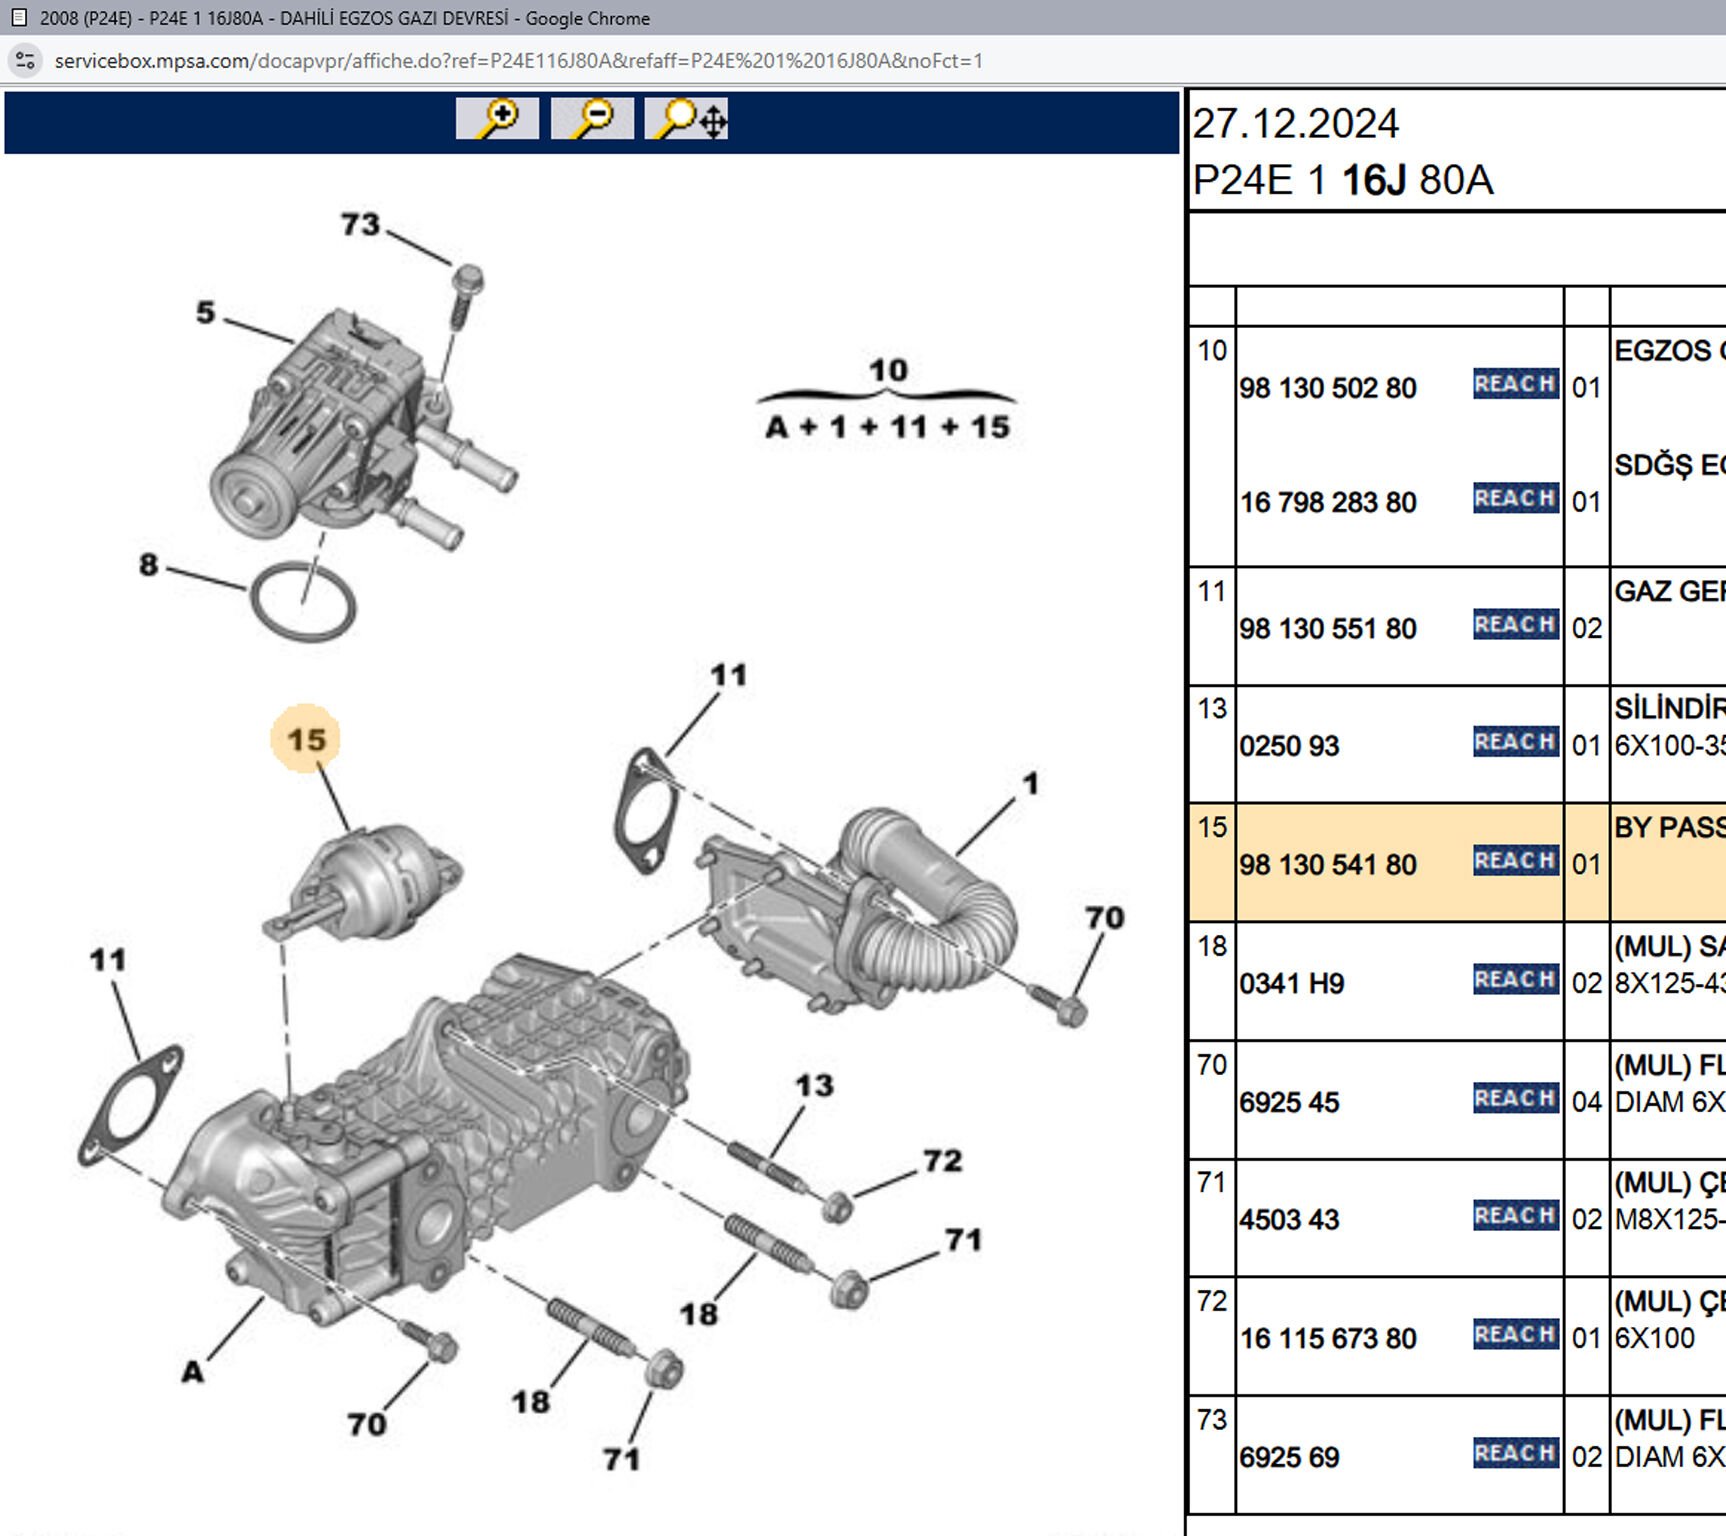Select highlighted callout 15 in the diagram
This screenshot has width=1726, height=1536.
(x=306, y=739)
